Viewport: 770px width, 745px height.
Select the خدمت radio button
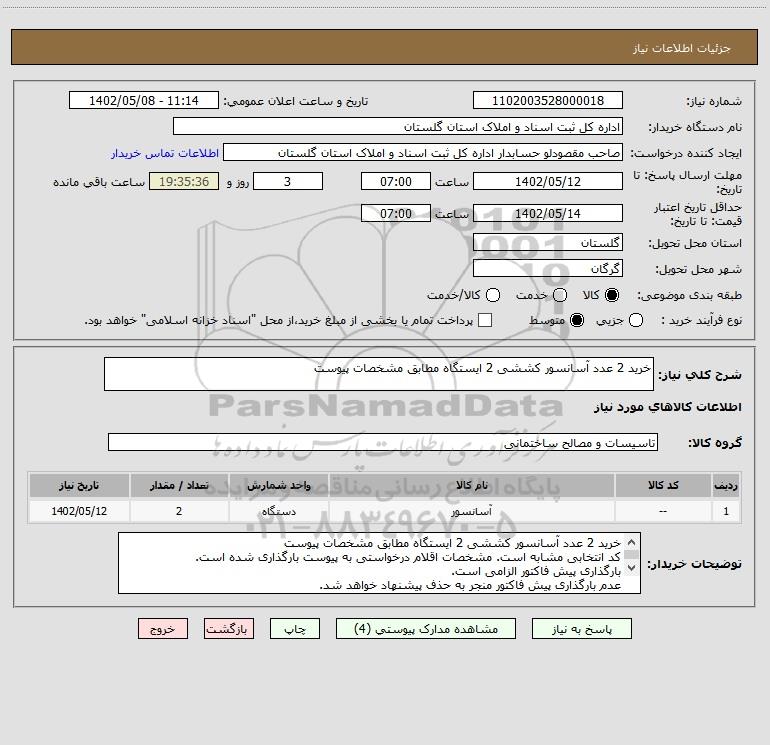(x=560, y=295)
